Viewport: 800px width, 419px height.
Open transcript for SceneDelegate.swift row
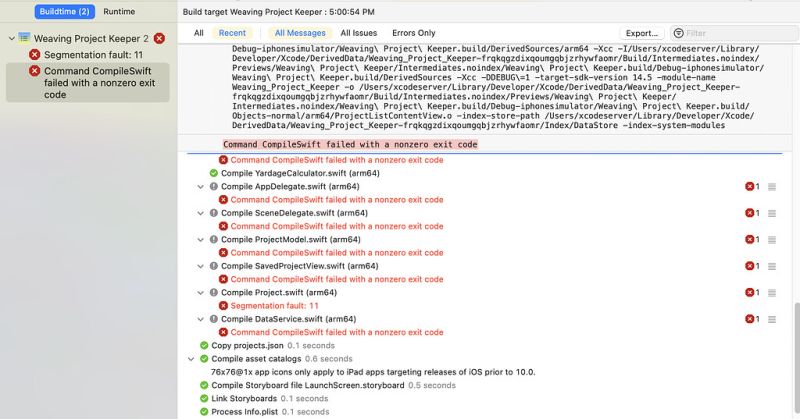point(772,213)
